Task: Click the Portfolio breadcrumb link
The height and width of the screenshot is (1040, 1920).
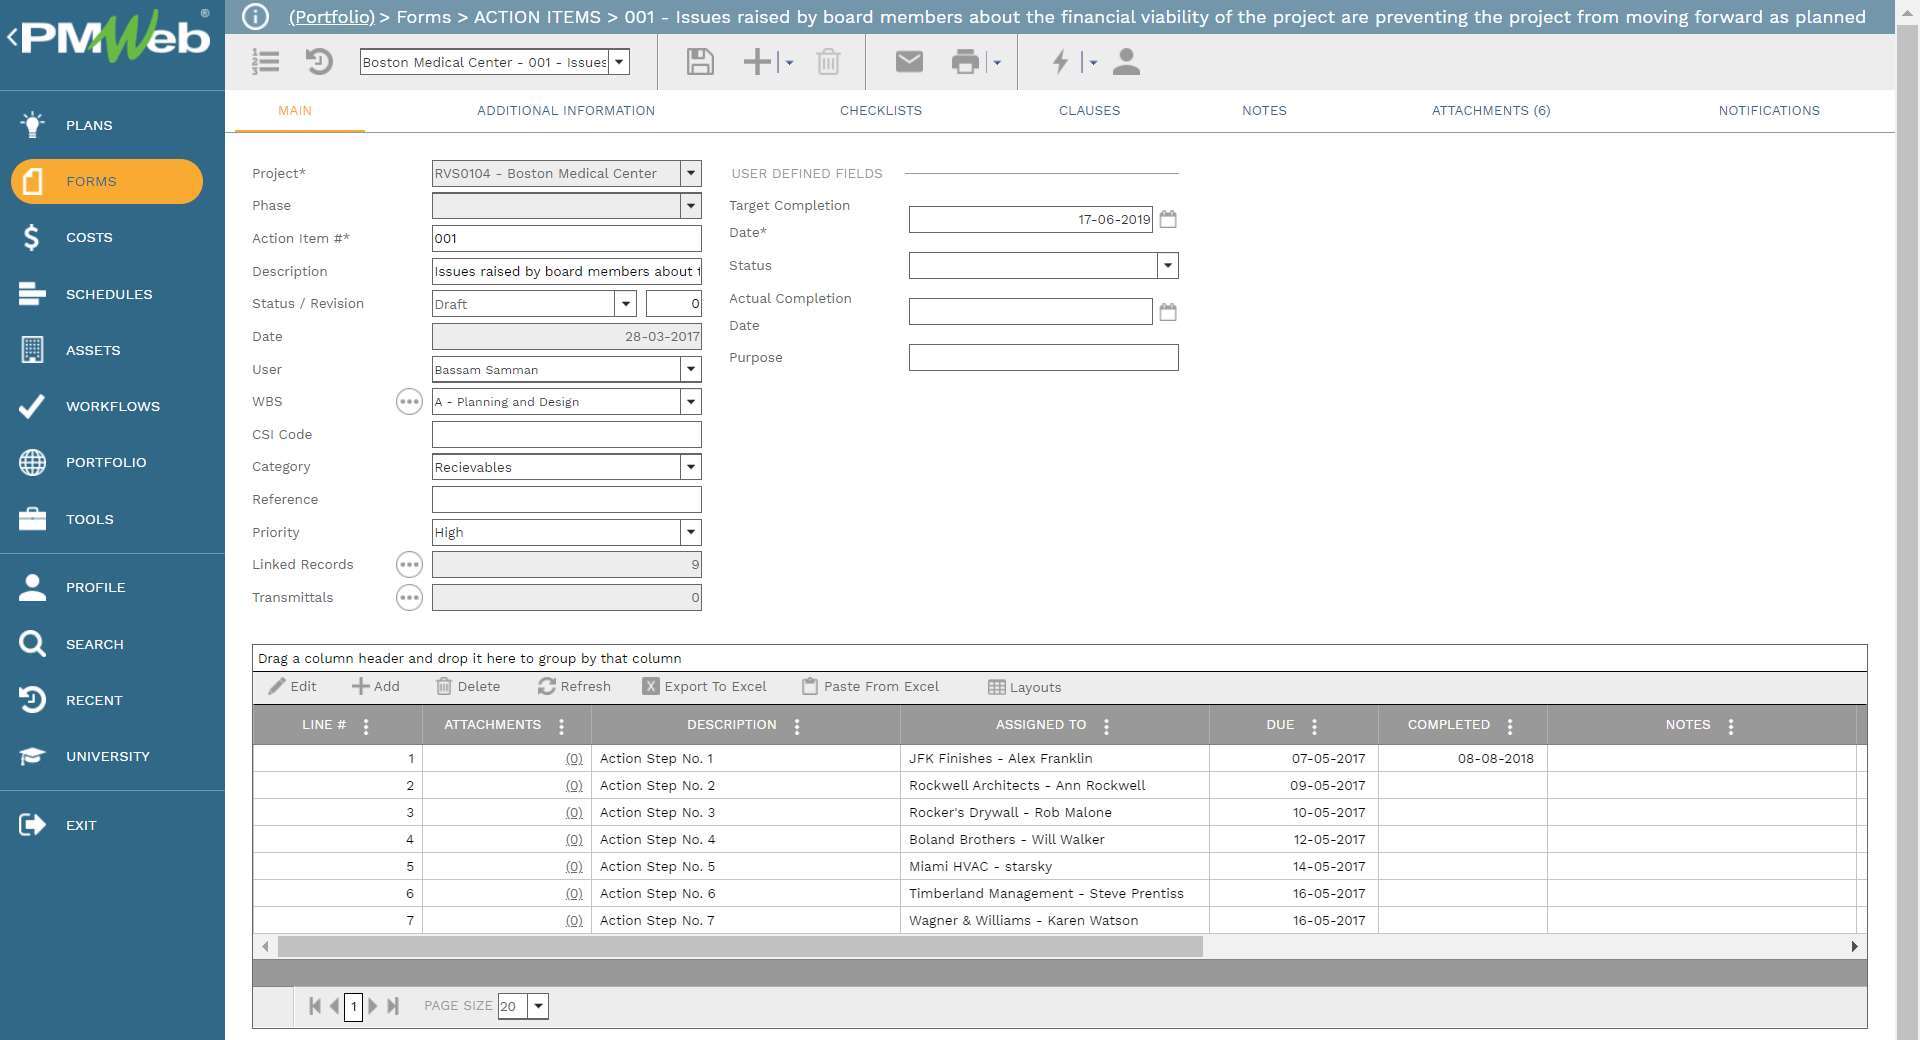Action: click(x=331, y=17)
